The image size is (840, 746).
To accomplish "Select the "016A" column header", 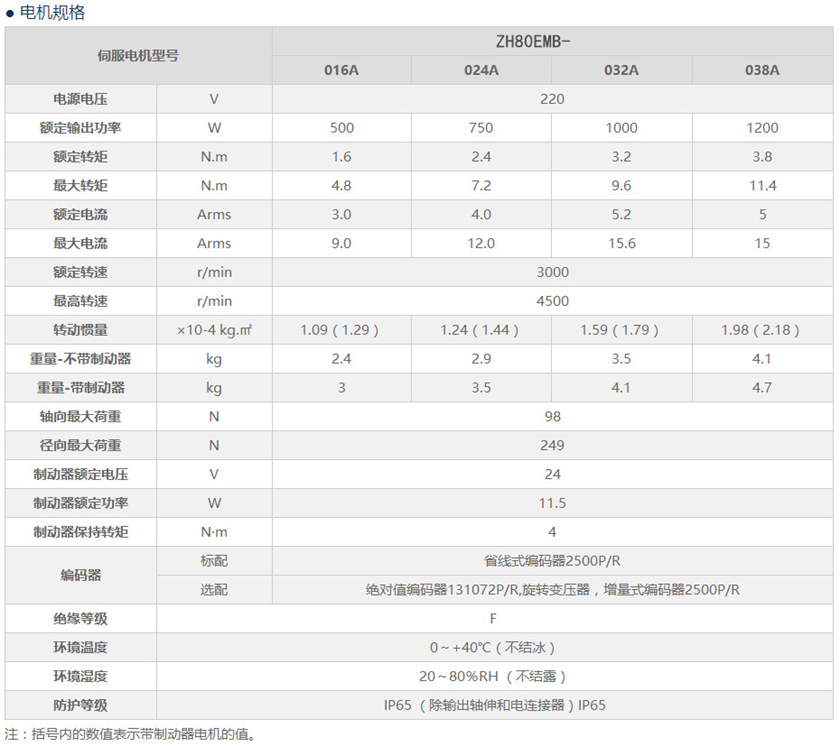I will (x=341, y=70).
